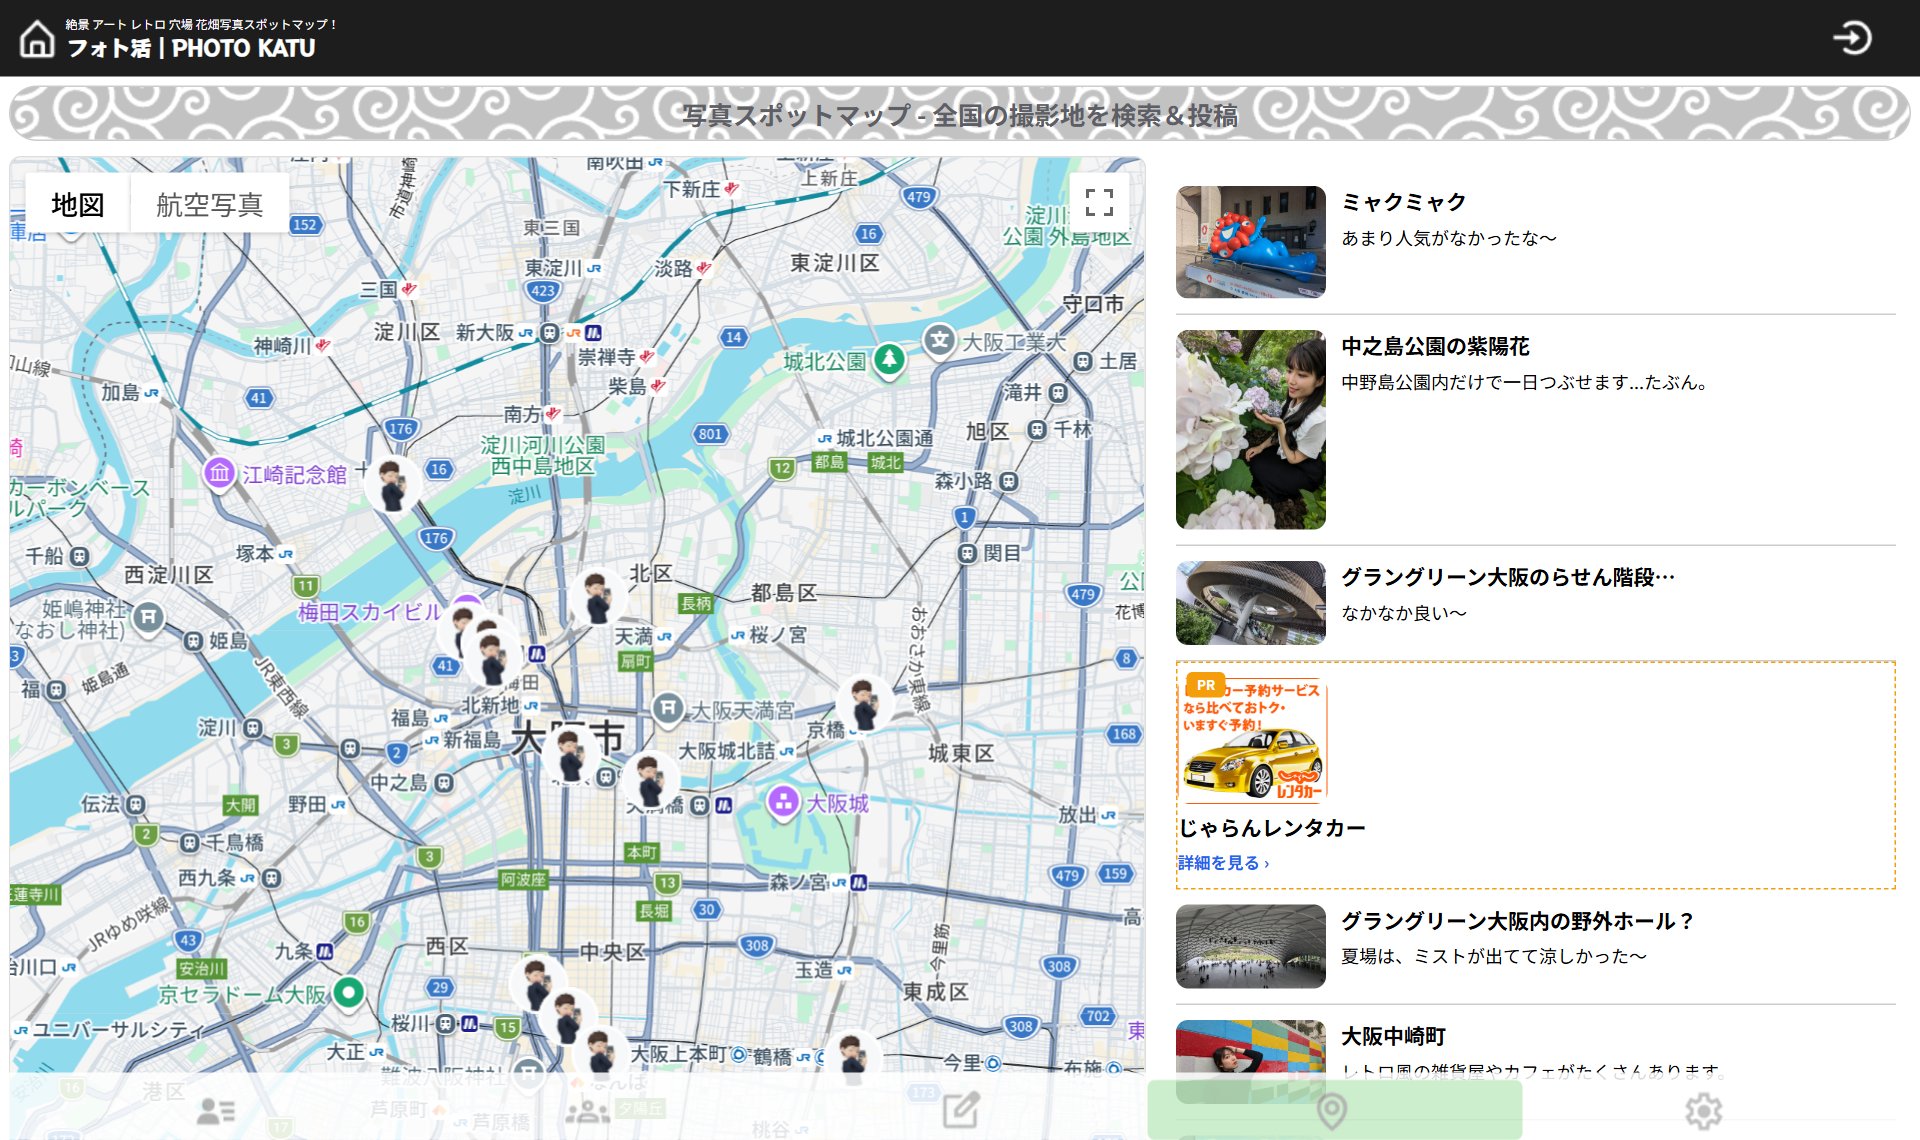This screenshot has width=1920, height=1140.
Task: Open the らせん階段 spiral staircase thumbnail
Action: coord(1250,603)
